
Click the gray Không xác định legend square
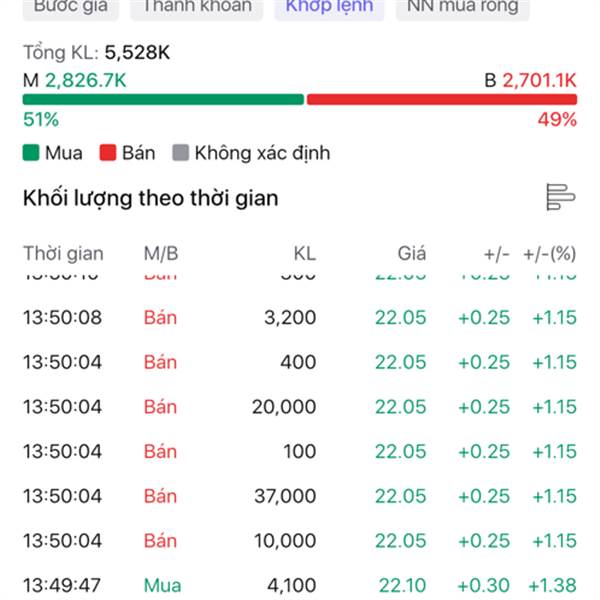tap(181, 153)
